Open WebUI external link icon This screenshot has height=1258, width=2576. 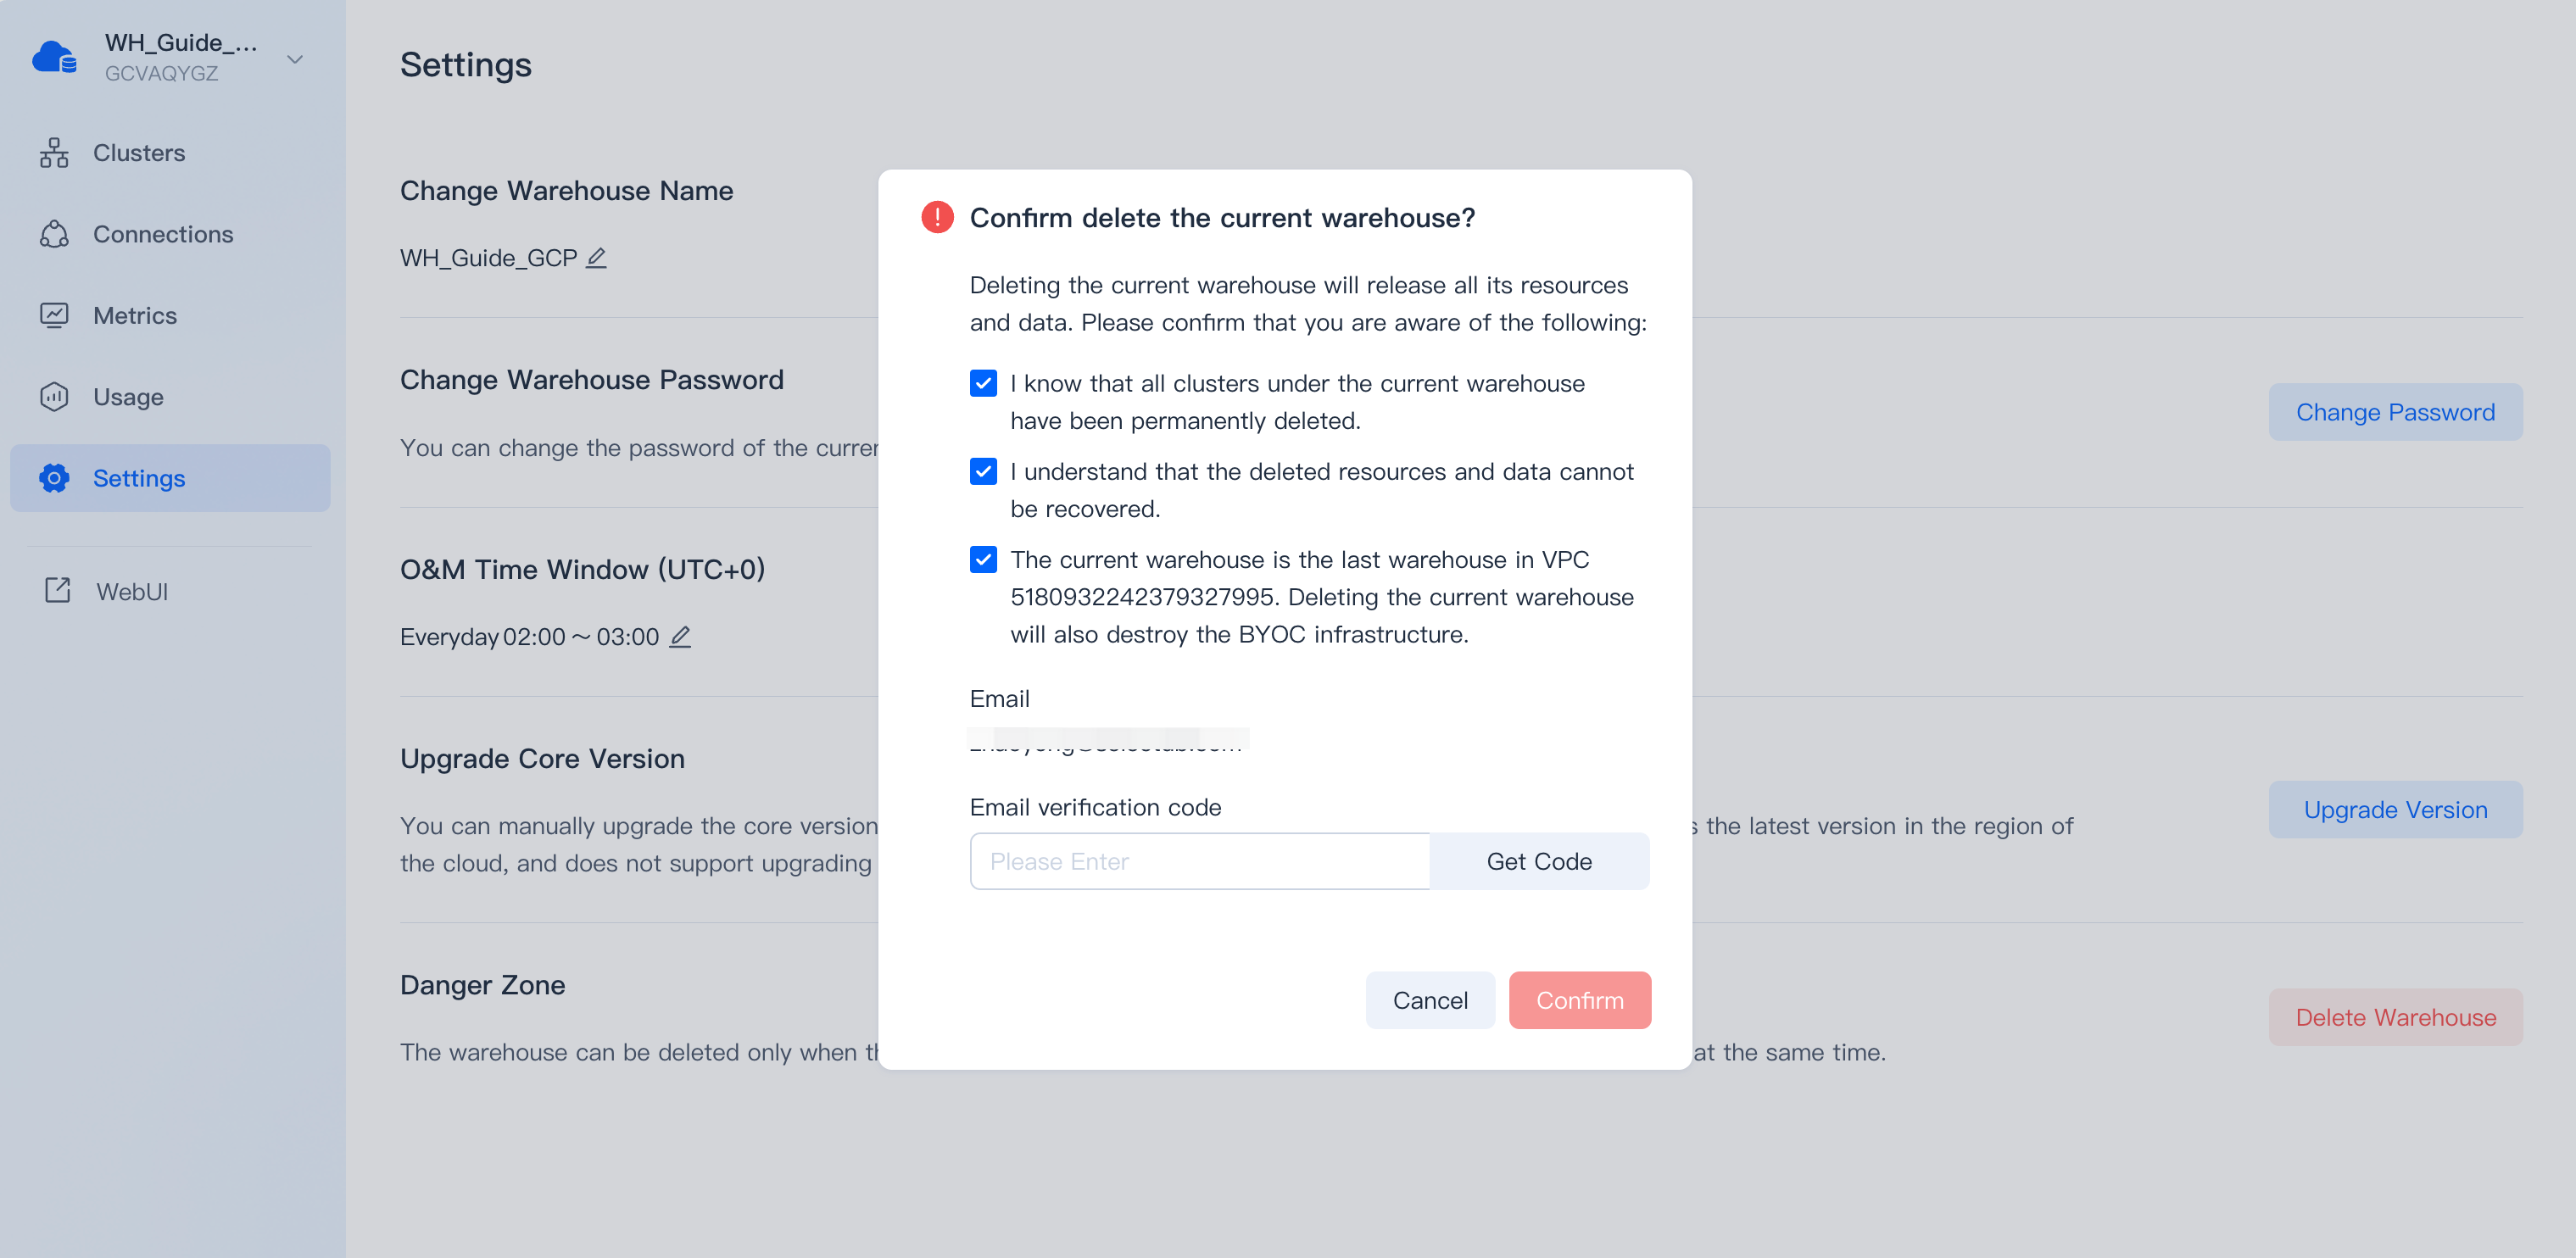coord(58,591)
